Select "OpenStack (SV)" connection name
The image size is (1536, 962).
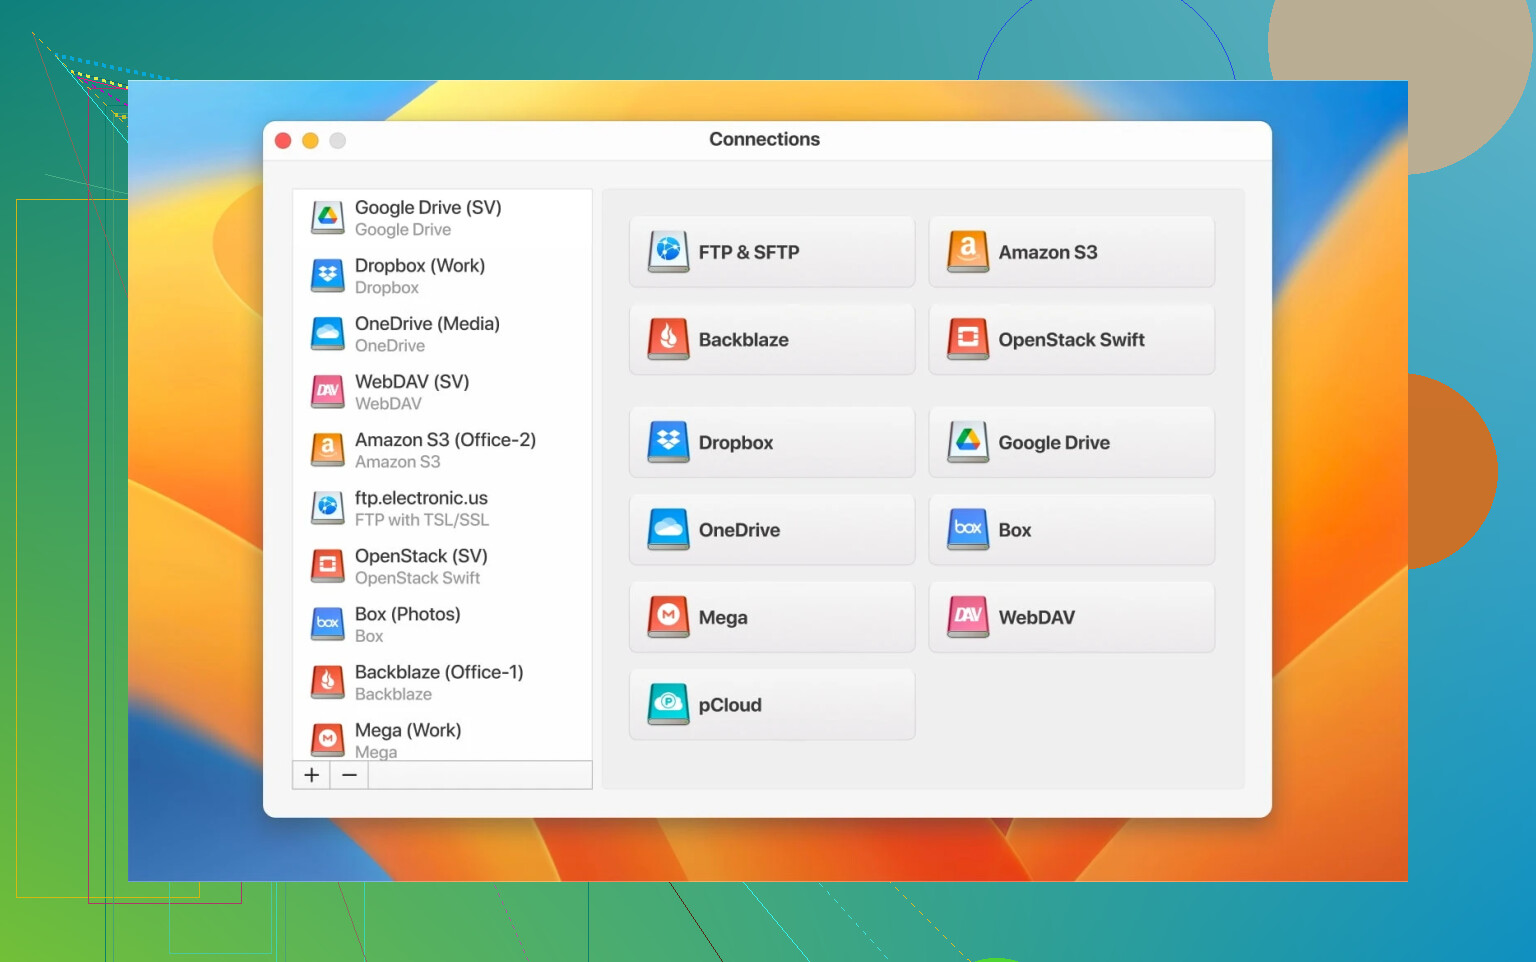pyautogui.click(x=421, y=556)
